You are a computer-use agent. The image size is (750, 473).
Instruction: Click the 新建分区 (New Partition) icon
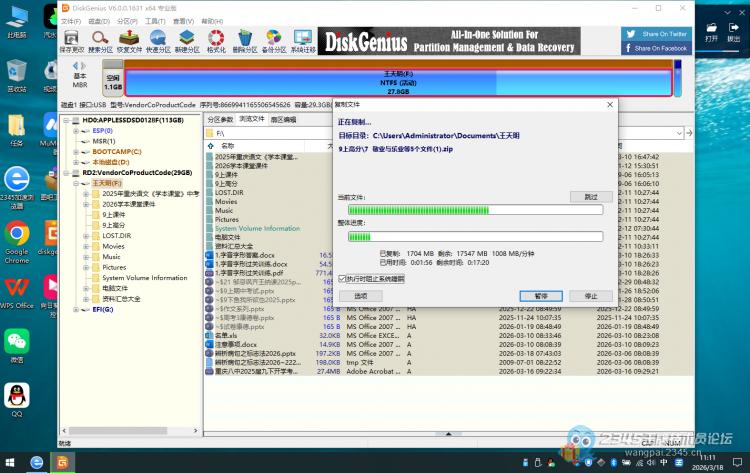(x=187, y=39)
